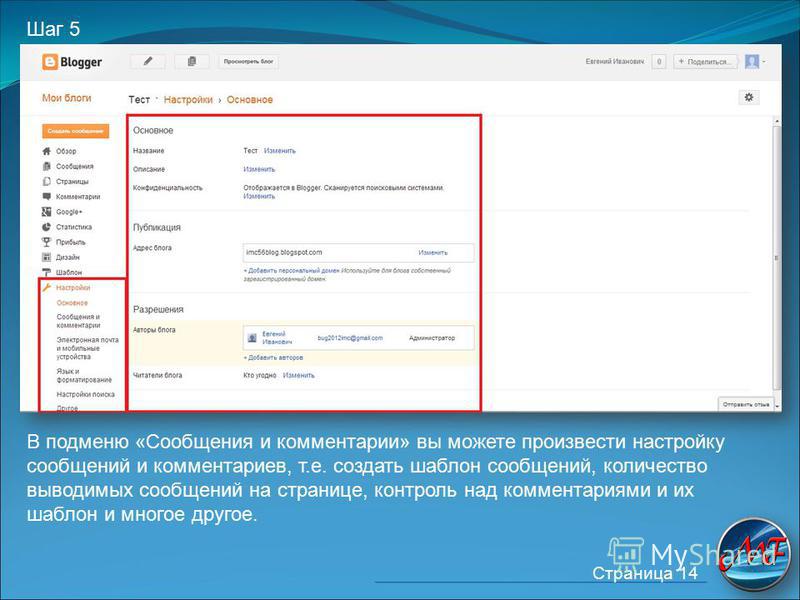The width and height of the screenshot is (800, 600).
Task: Open the posts list icon button
Action: pyautogui.click(x=192, y=61)
